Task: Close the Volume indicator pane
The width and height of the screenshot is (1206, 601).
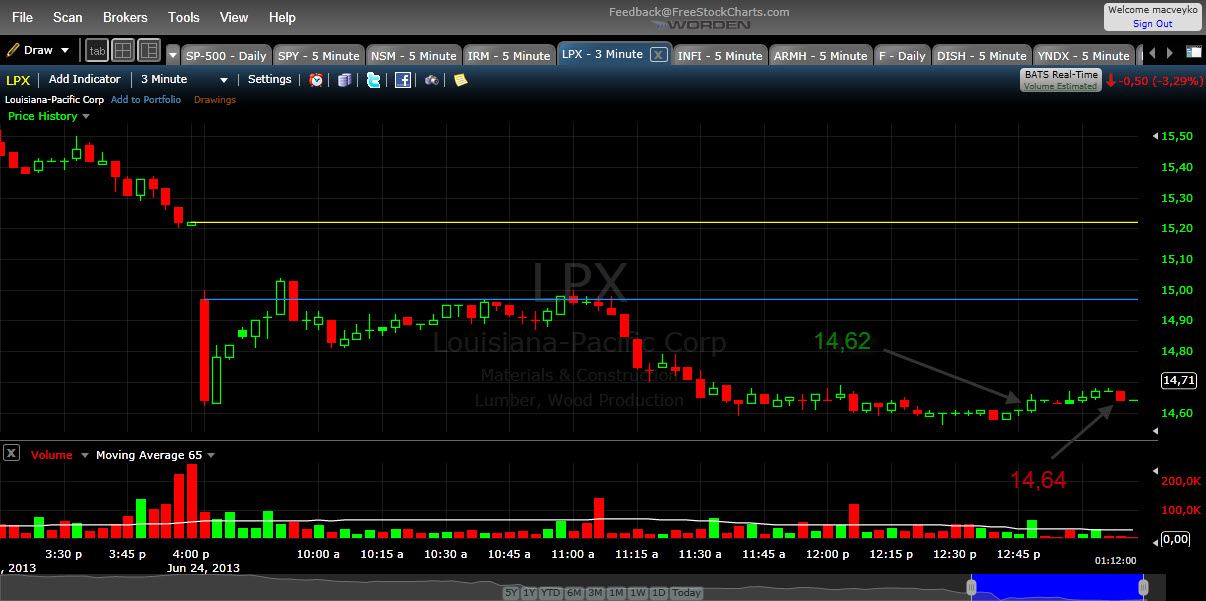Action: 11,453
